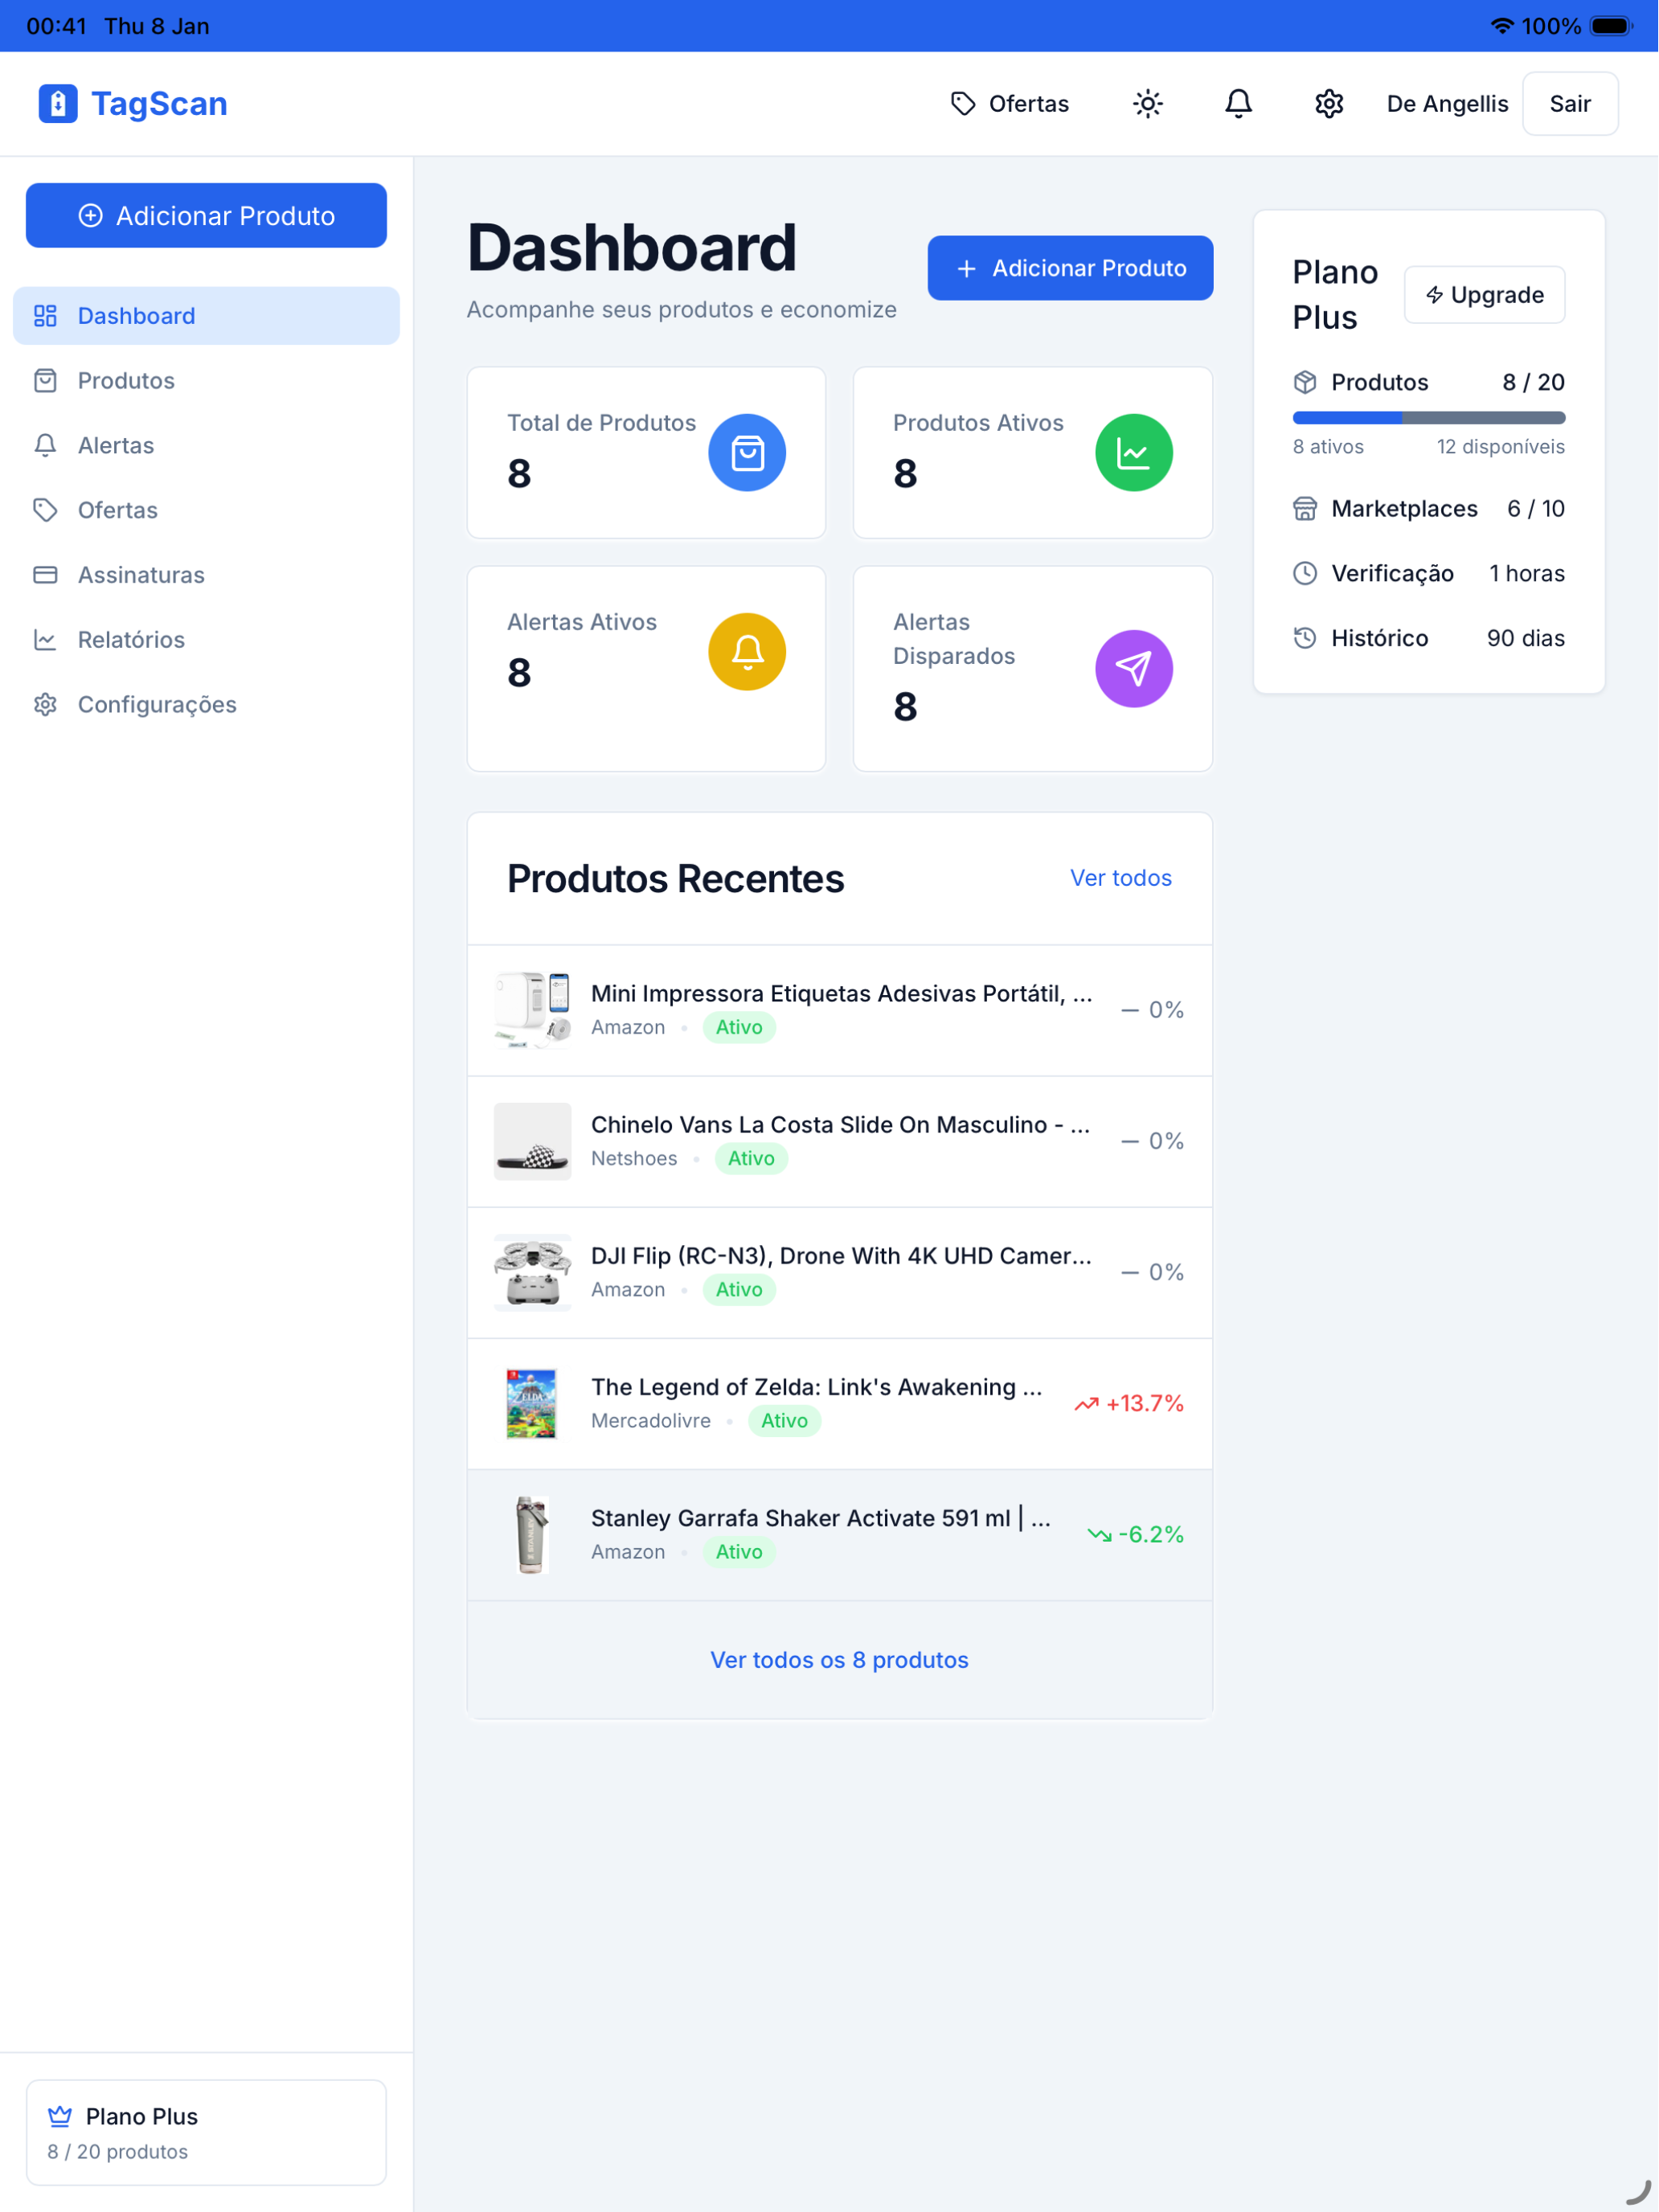
Task: Open Assinaturas in the sidebar
Action: pos(206,575)
